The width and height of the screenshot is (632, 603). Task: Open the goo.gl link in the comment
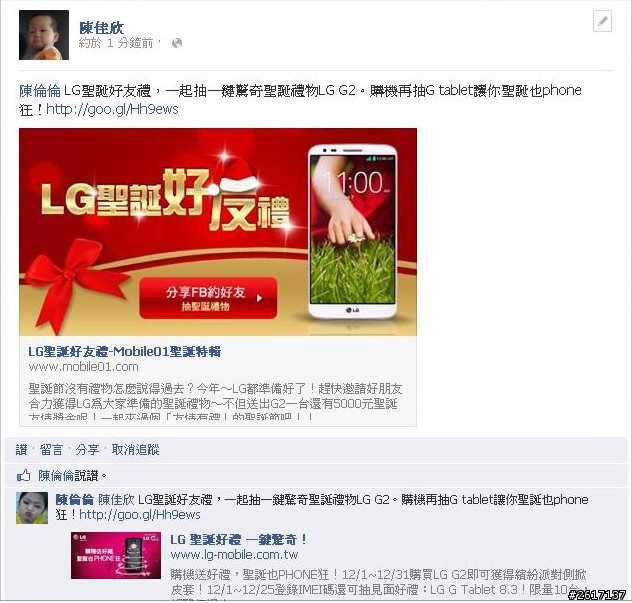[140, 515]
